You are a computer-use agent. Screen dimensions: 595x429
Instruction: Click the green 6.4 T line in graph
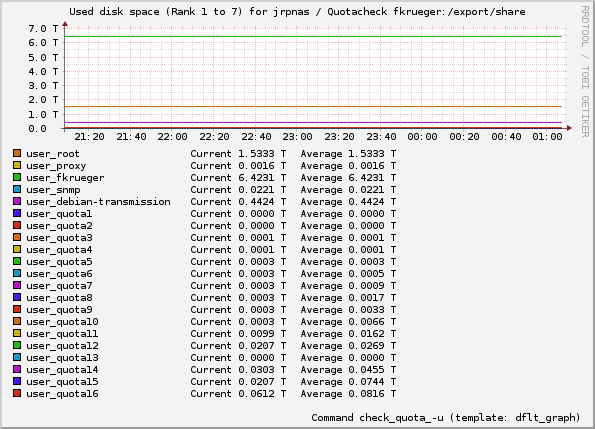(313, 36)
